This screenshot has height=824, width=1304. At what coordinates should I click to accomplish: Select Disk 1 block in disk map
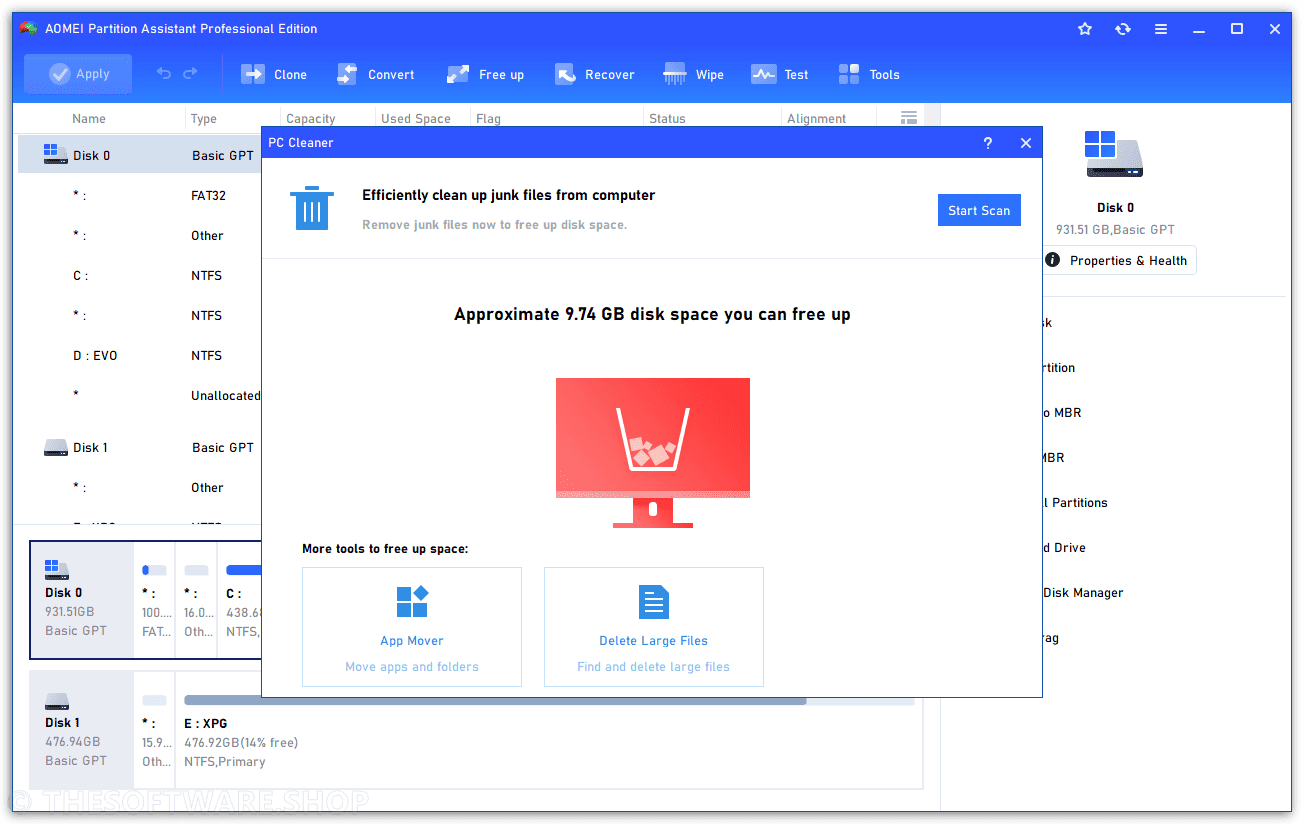coord(82,730)
